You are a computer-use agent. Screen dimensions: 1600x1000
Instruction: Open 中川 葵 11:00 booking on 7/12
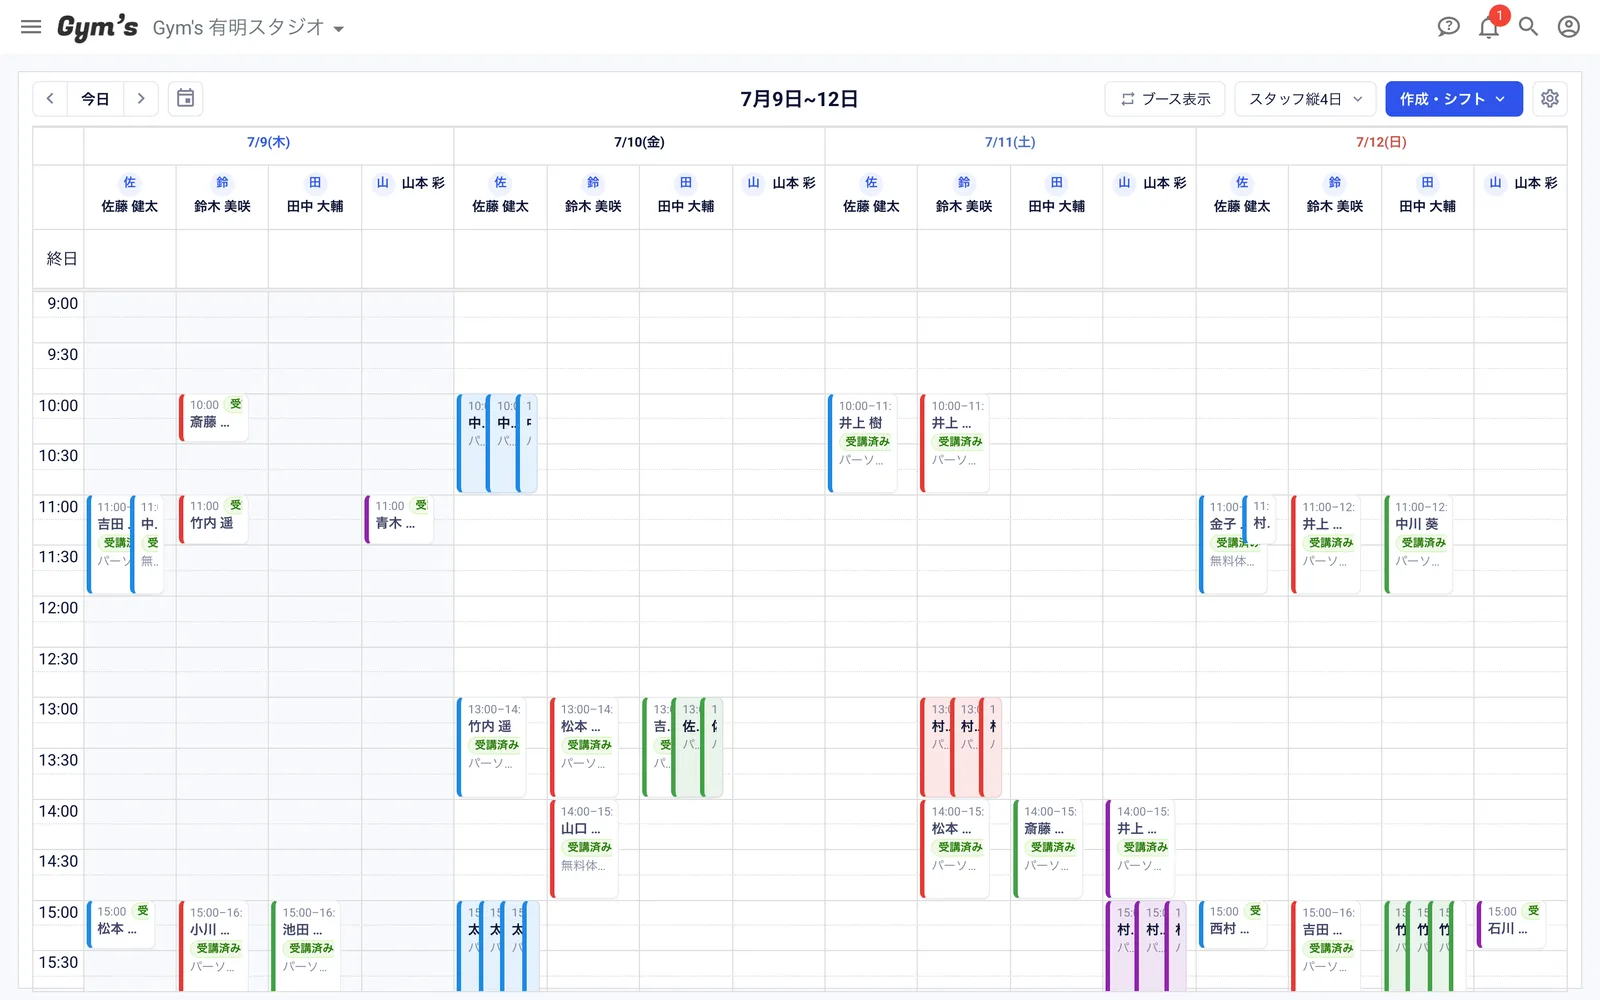(x=1418, y=544)
